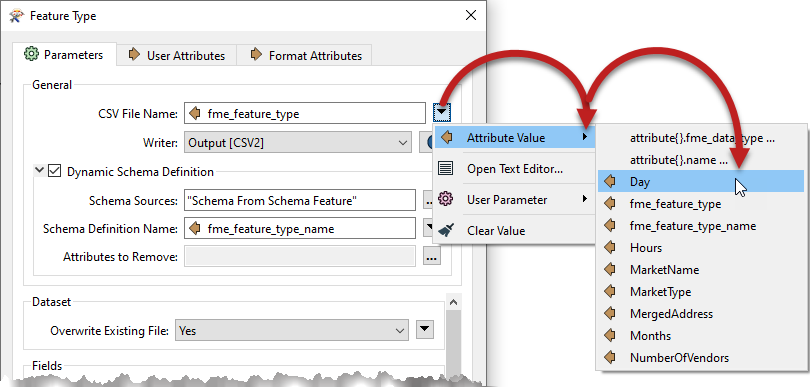Click the broom icon for Clear Value
Screen dimensions: 810x387
(x=445, y=230)
